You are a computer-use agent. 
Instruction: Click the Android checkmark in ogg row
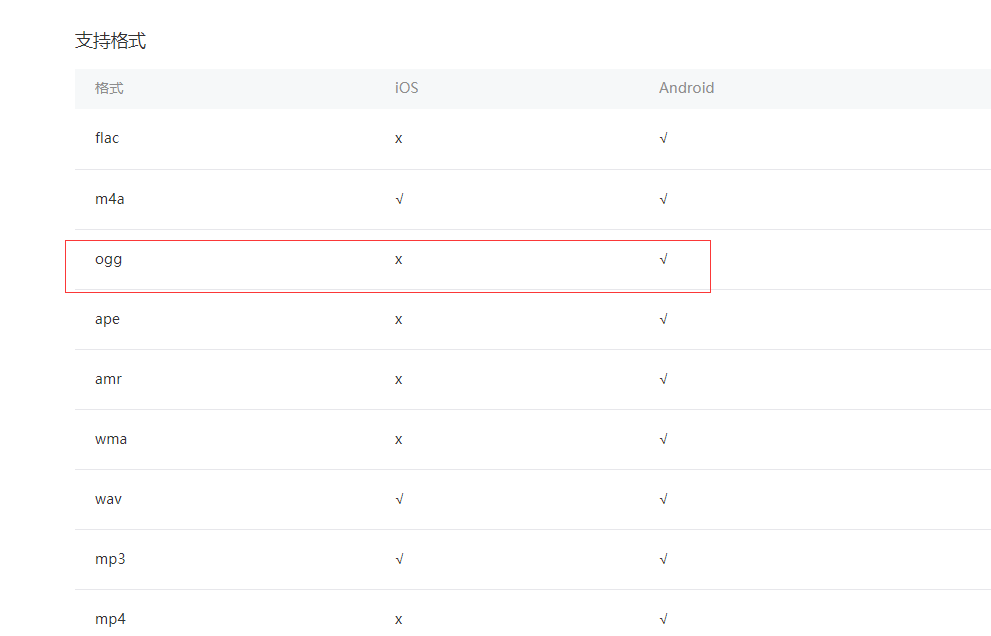[663, 259]
